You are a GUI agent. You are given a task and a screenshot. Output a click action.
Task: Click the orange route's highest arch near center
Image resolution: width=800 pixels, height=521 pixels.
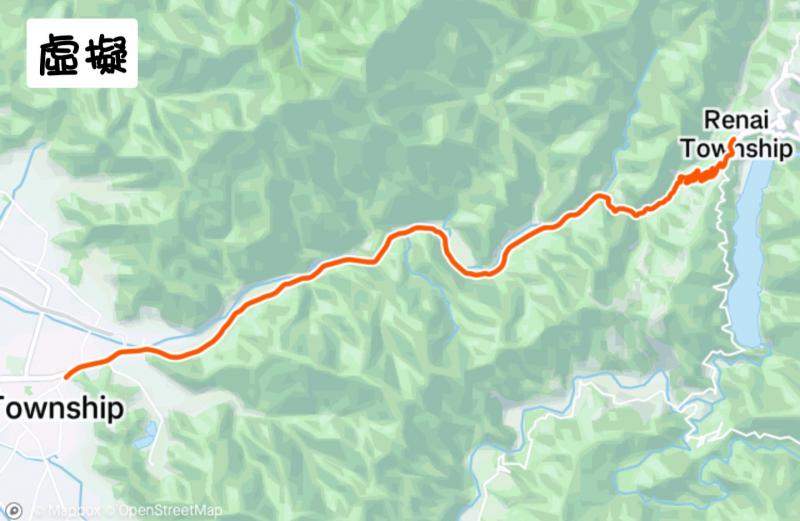point(418,228)
